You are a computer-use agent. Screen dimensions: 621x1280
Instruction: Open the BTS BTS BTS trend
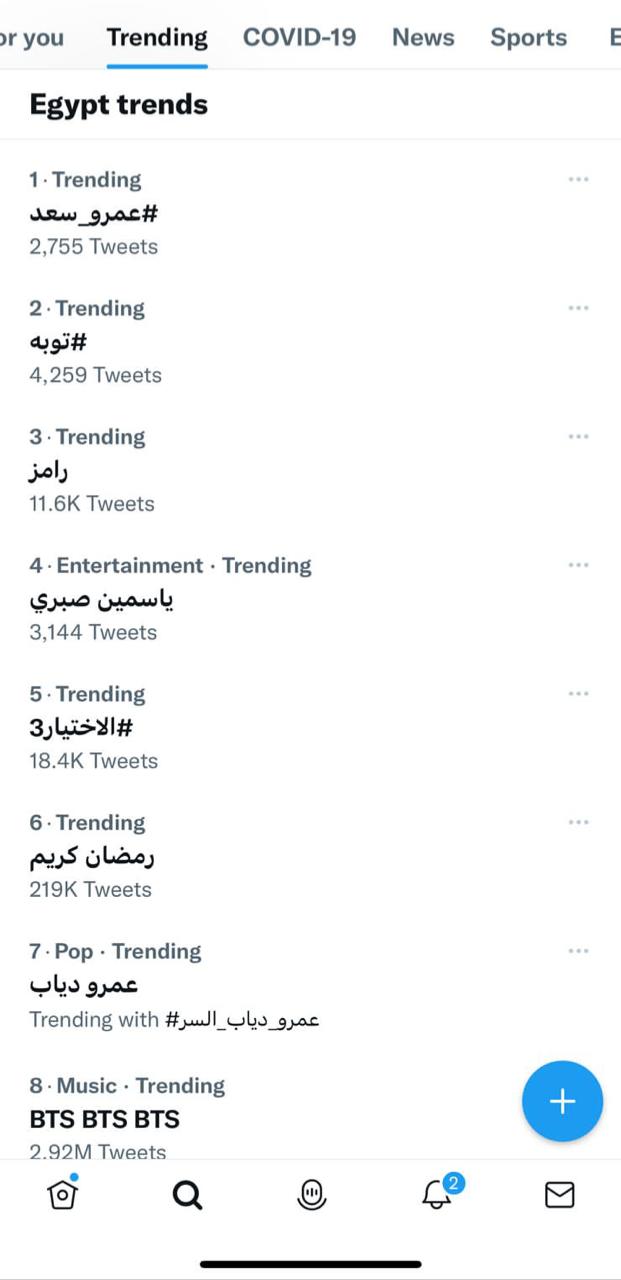pyautogui.click(x=105, y=1118)
